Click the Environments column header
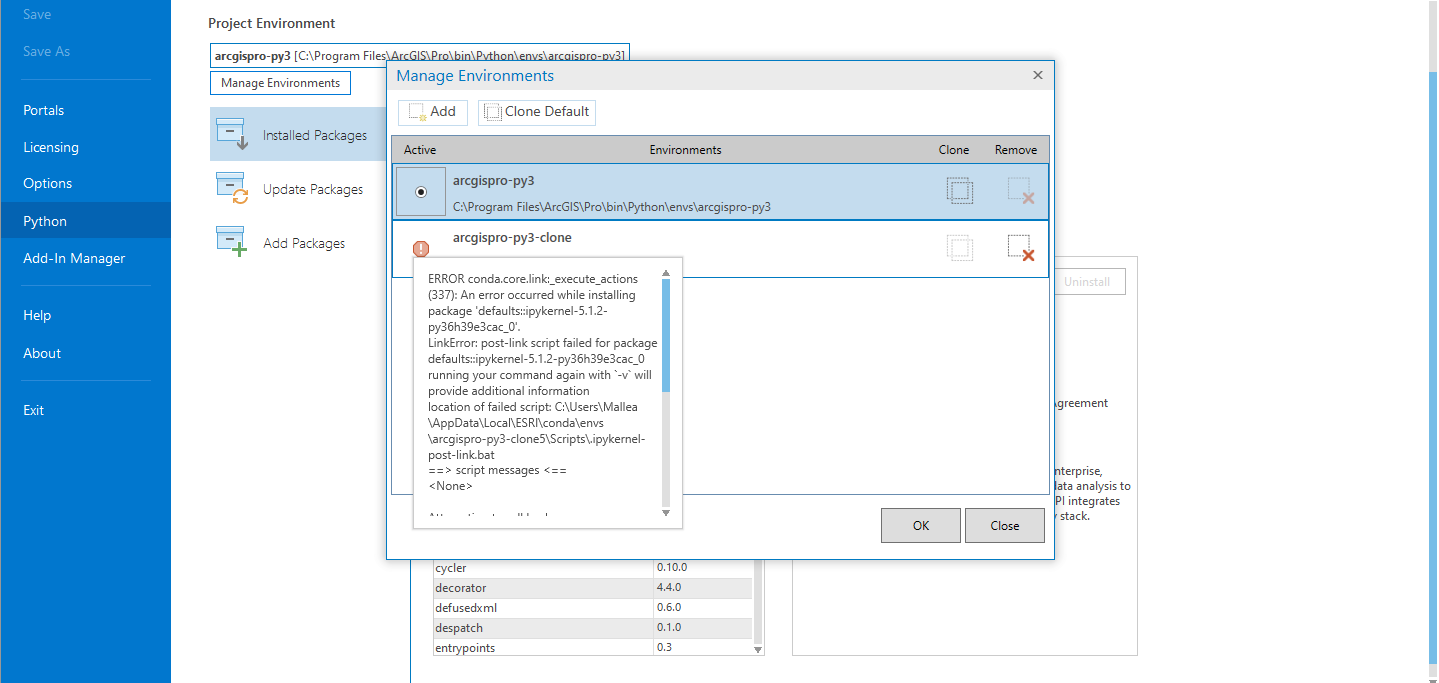This screenshot has height=683, width=1439. click(685, 150)
